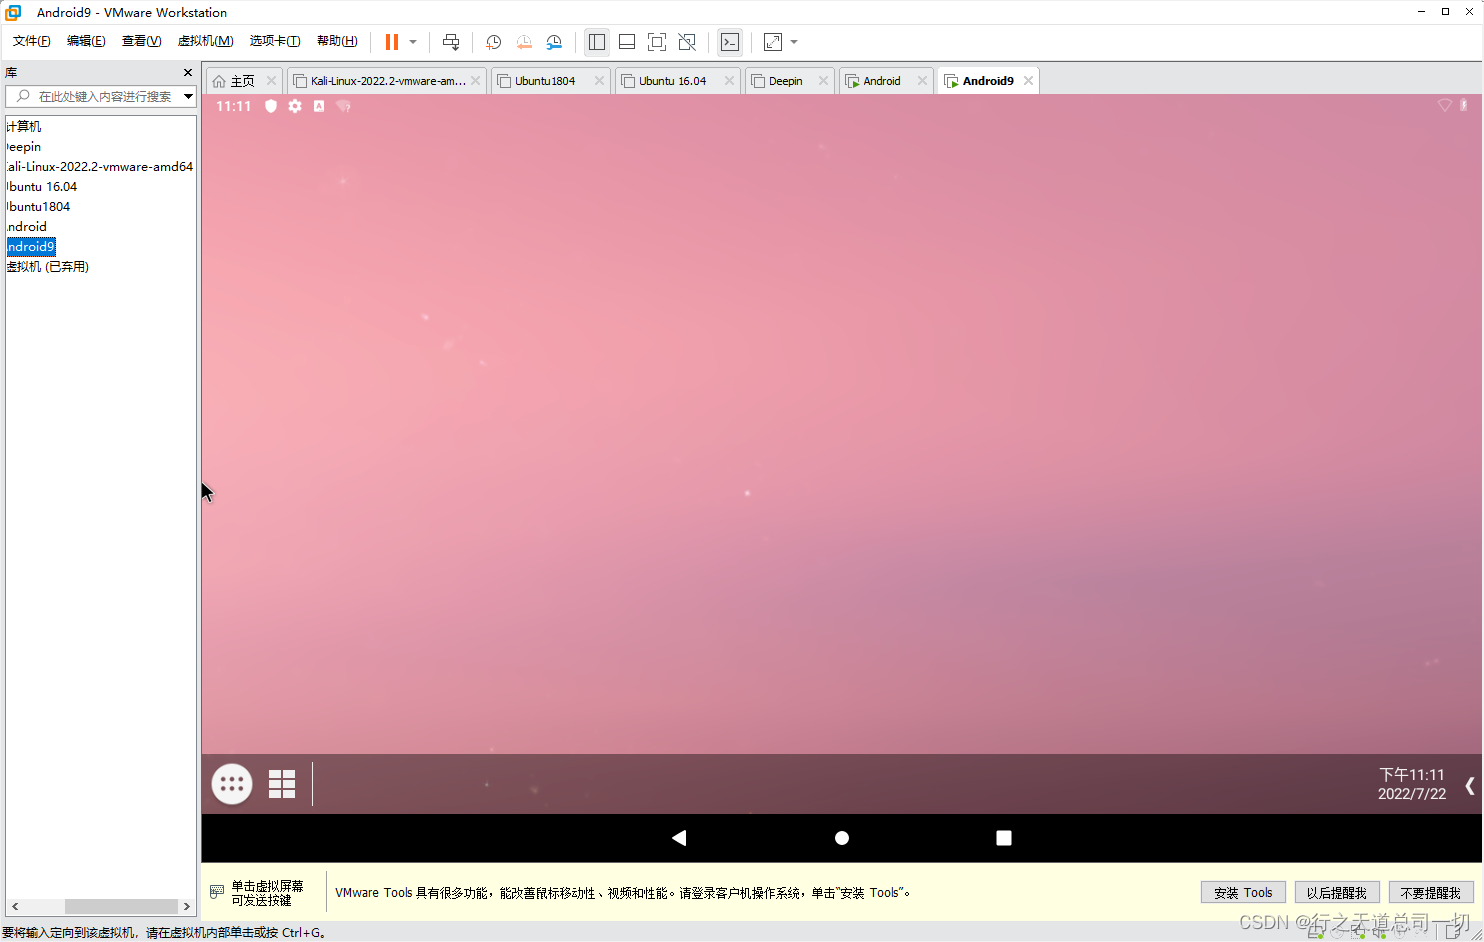The height and width of the screenshot is (942, 1484).
Task: Tap the Android home navigation button
Action: (842, 838)
